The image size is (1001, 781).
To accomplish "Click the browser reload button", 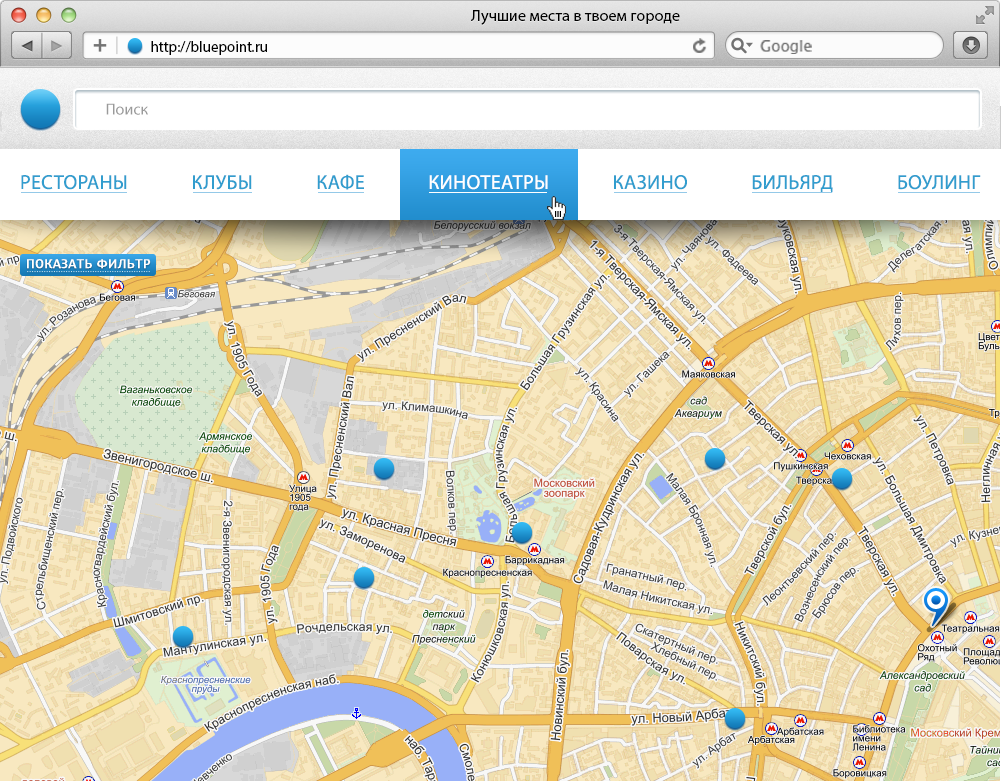I will 700,46.
